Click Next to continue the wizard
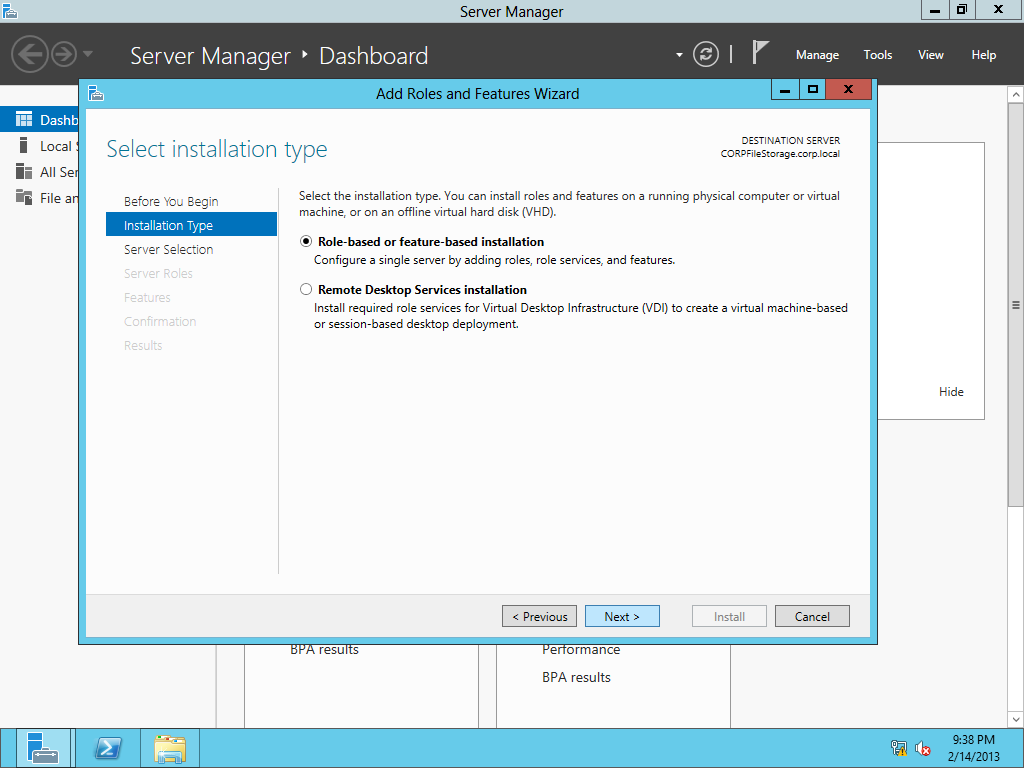1024x768 pixels. pos(622,616)
